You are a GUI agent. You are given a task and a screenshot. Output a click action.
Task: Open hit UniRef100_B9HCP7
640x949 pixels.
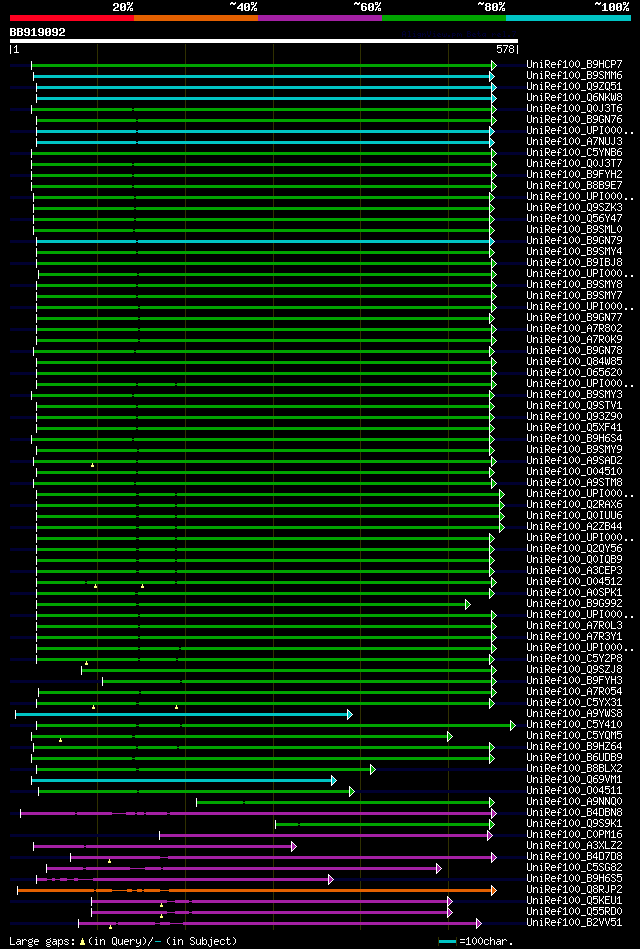[575, 65]
